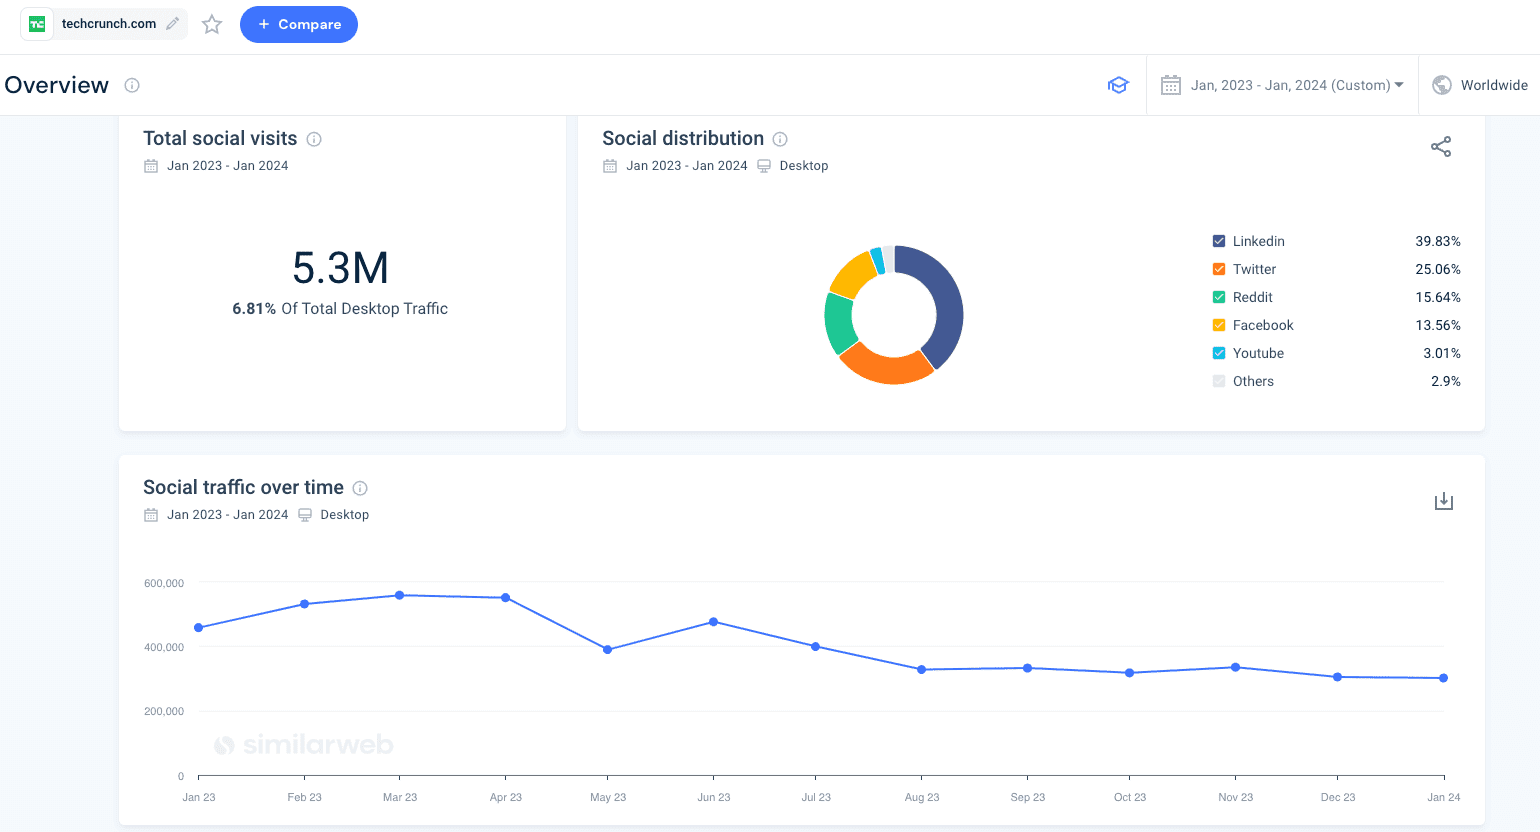Click the 25.06% Twitter percentage
Screen dimensions: 1540x832
(x=1437, y=269)
